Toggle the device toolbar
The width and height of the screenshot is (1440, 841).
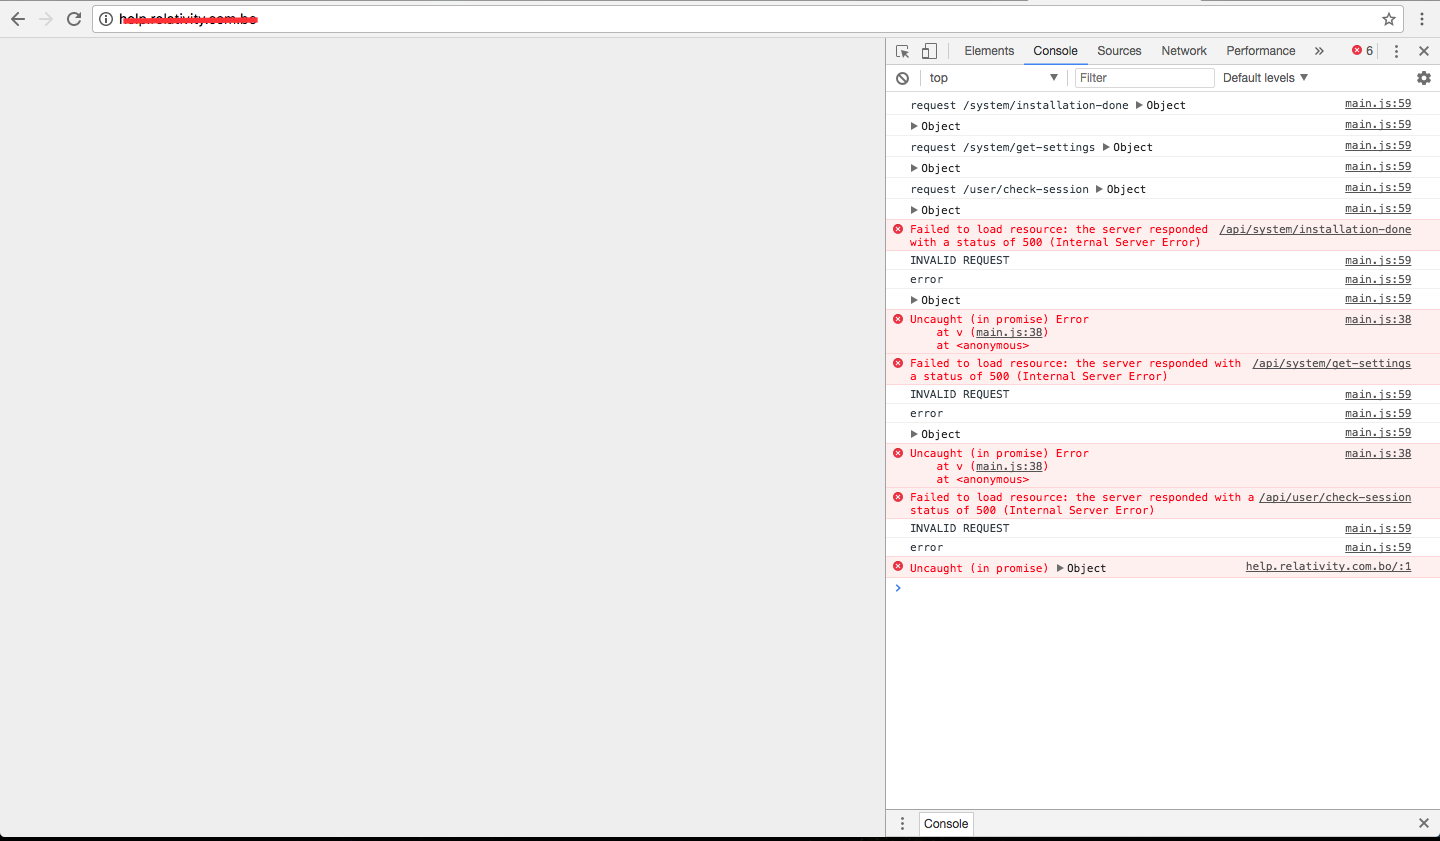(x=928, y=50)
